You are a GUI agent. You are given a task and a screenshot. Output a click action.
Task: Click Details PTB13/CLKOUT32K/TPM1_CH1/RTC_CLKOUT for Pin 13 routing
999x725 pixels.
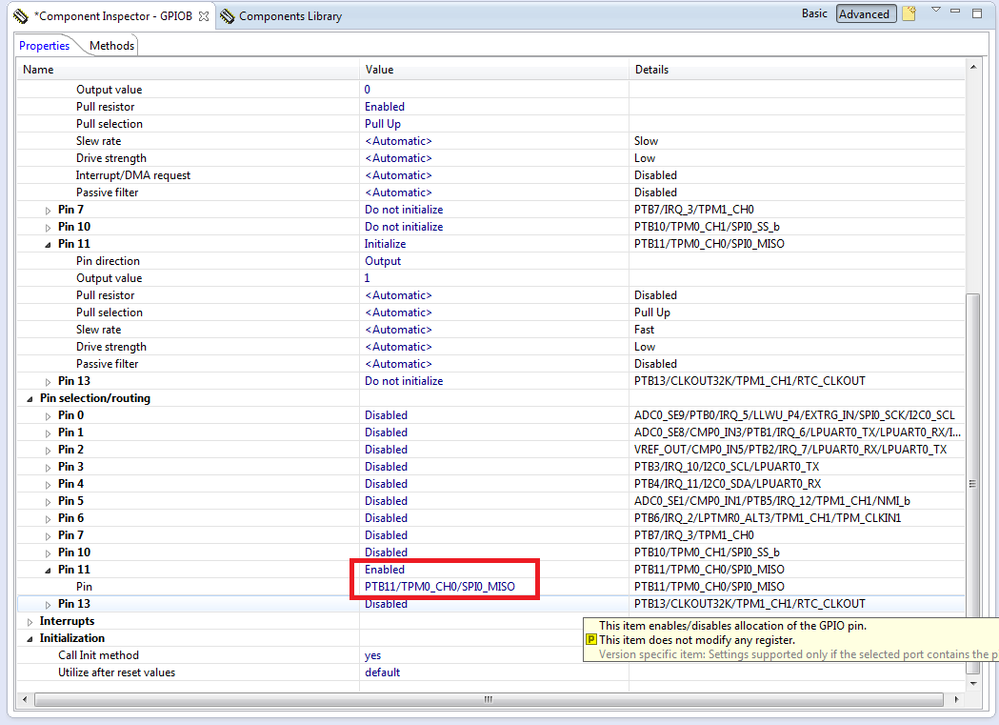[x=749, y=603]
